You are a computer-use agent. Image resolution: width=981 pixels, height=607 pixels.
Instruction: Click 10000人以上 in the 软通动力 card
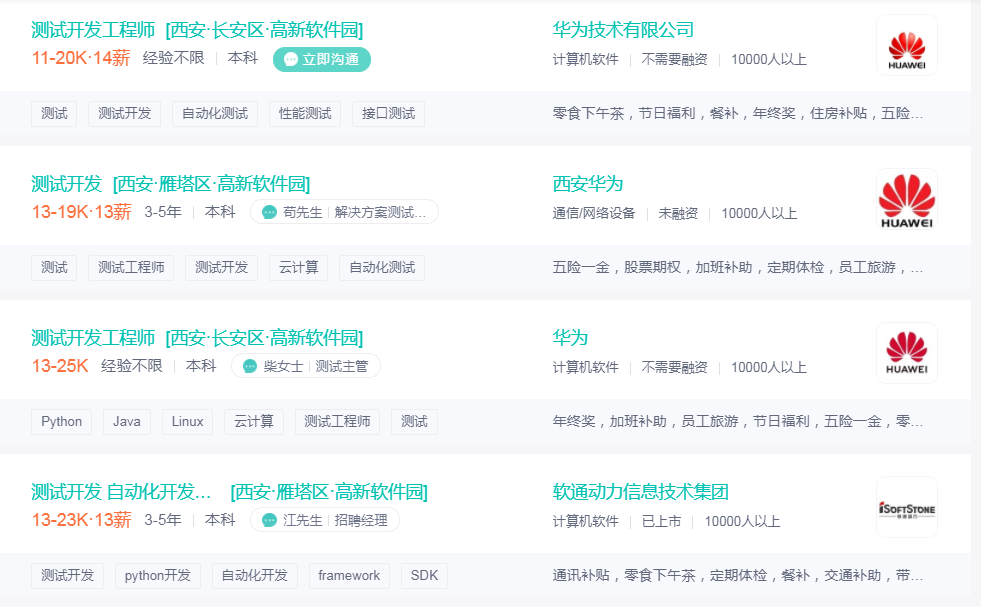[x=742, y=521]
